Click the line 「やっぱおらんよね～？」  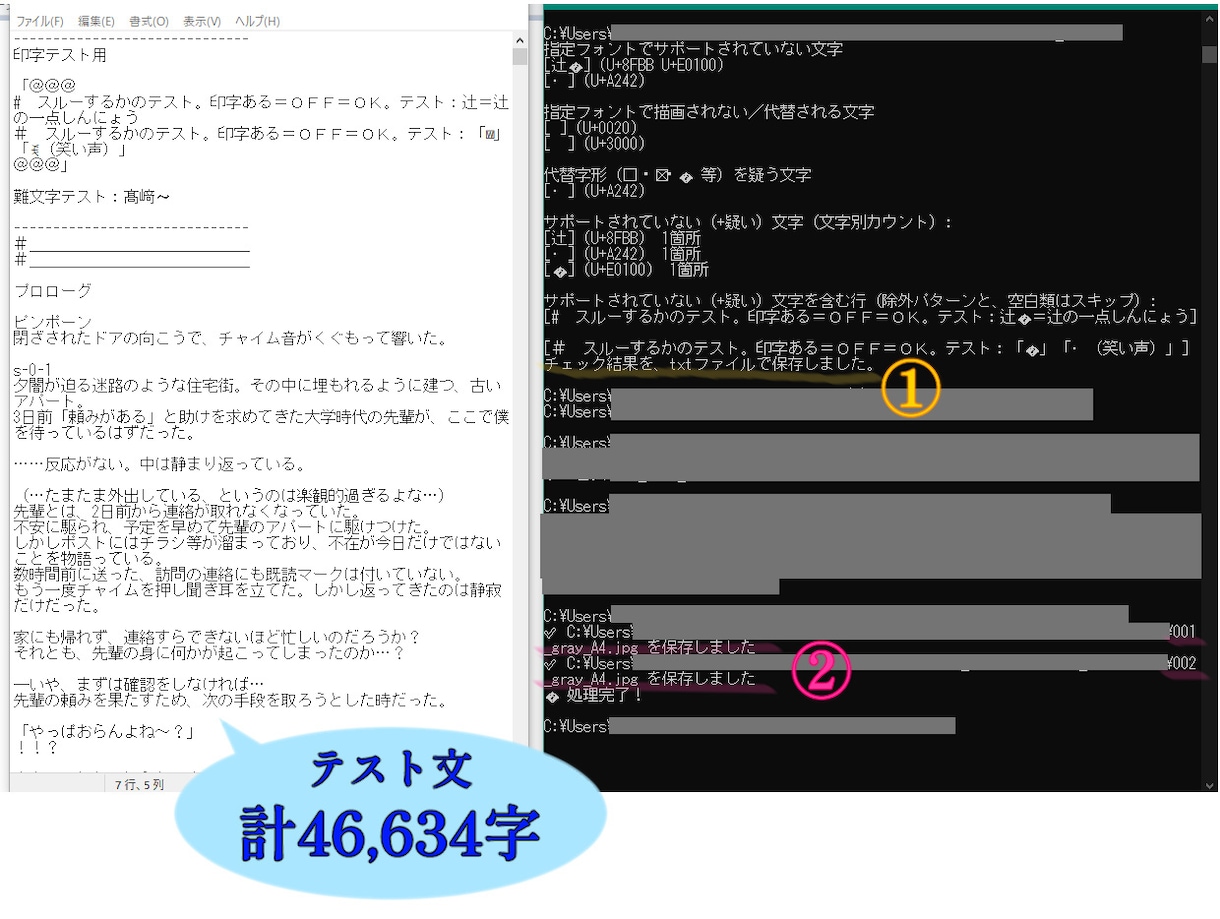coord(105,731)
